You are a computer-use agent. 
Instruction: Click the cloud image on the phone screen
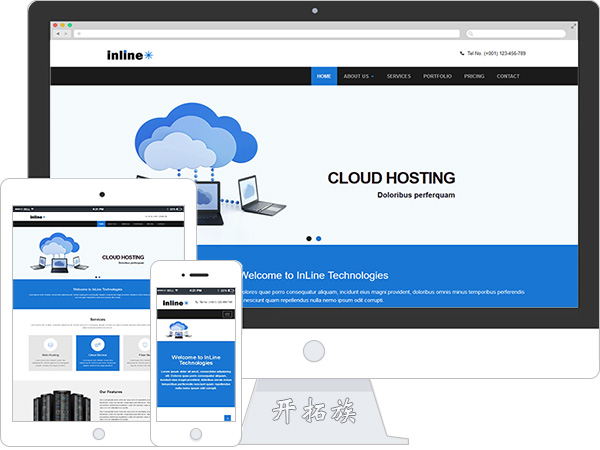click(x=178, y=330)
